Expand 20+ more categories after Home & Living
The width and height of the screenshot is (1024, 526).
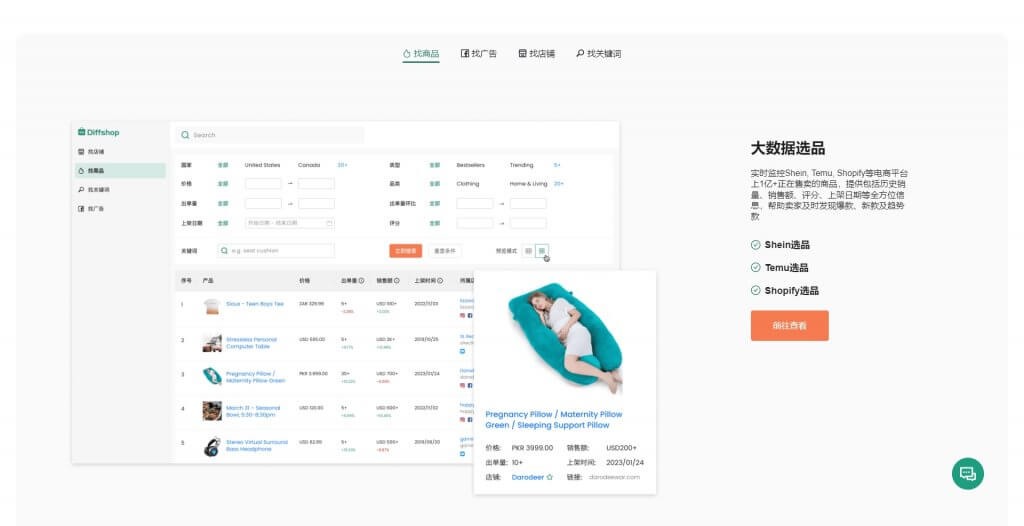click(x=559, y=184)
